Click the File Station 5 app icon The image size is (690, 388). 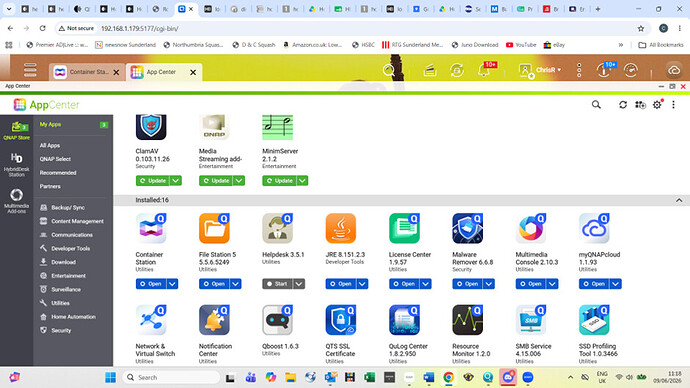tap(214, 228)
